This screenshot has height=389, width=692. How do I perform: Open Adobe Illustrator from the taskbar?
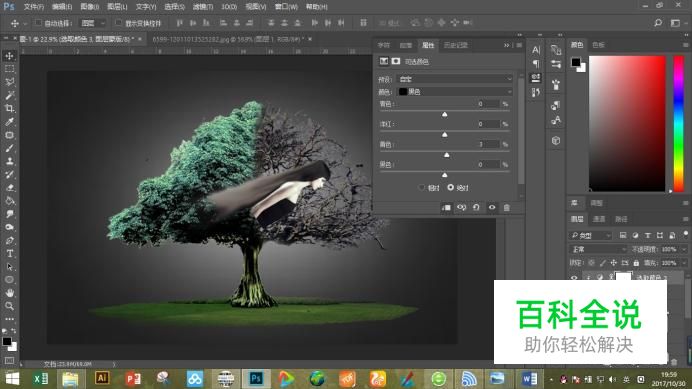tap(102, 378)
